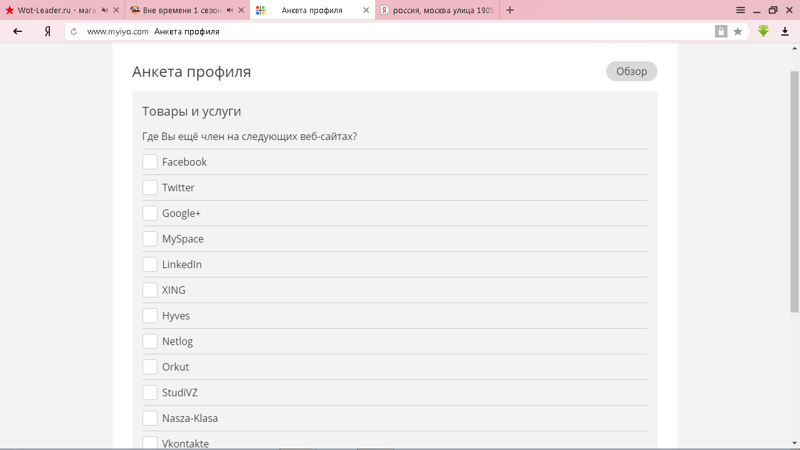The width and height of the screenshot is (800, 450).
Task: Go back with the browser back arrow
Action: 17,32
